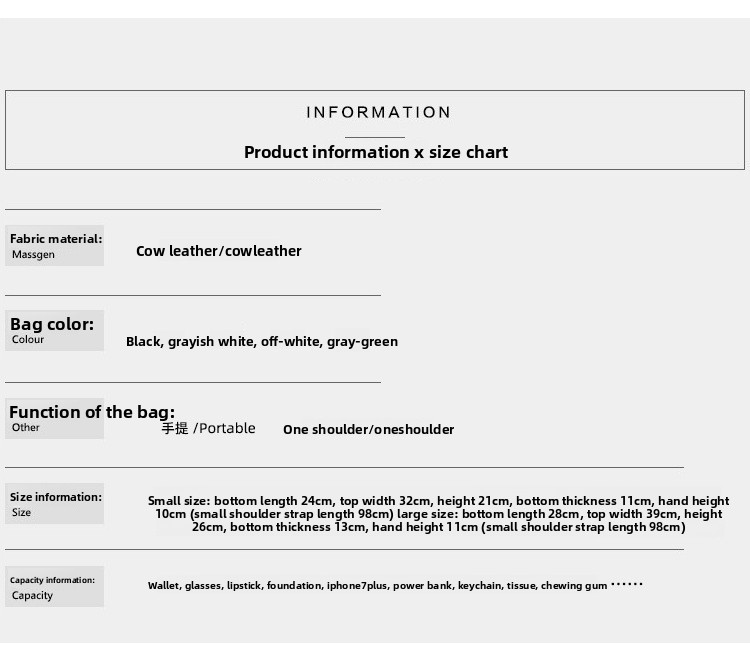The height and width of the screenshot is (648, 750).
Task: Select the Cow leather/cowleather text
Action: [219, 251]
